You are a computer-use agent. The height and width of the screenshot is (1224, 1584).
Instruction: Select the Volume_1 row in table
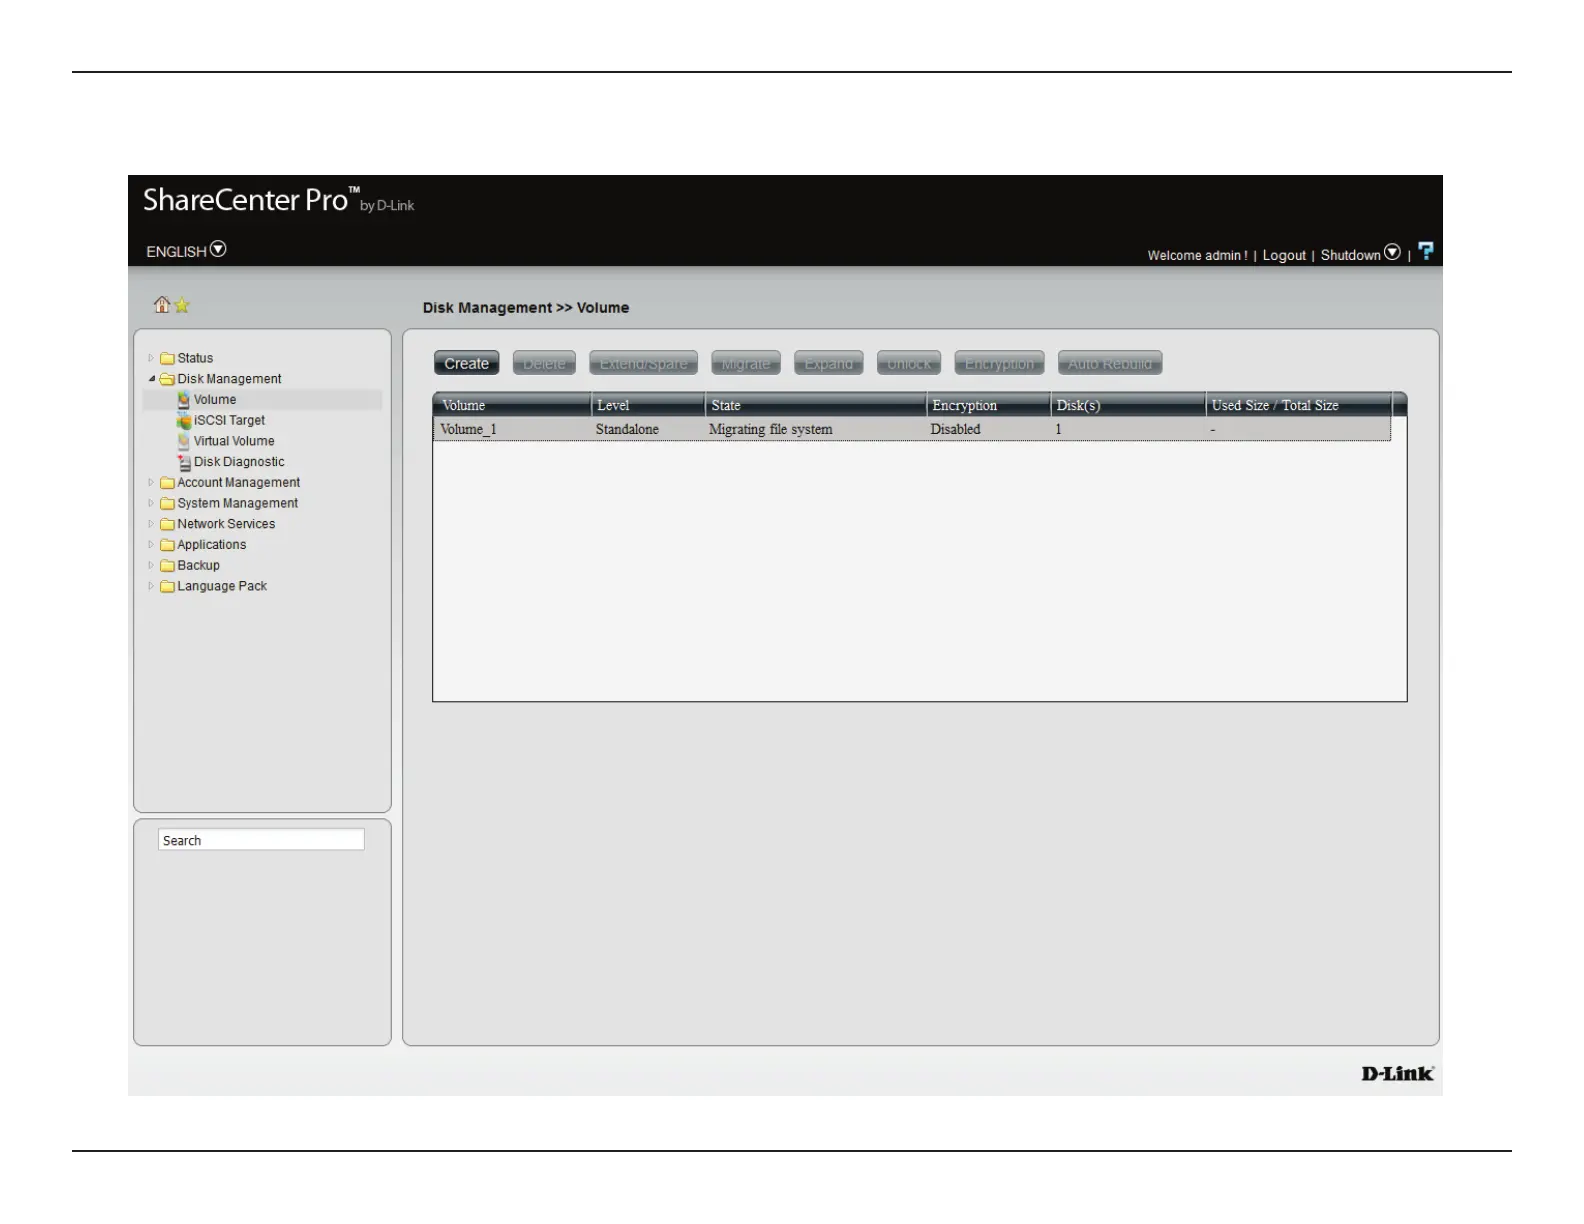point(910,430)
